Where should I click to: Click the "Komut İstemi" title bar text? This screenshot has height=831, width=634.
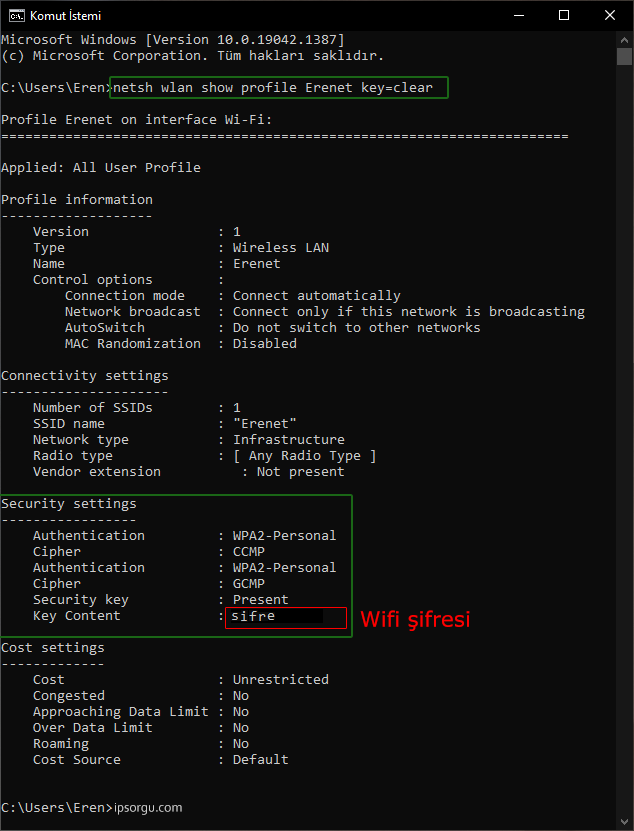(x=66, y=16)
